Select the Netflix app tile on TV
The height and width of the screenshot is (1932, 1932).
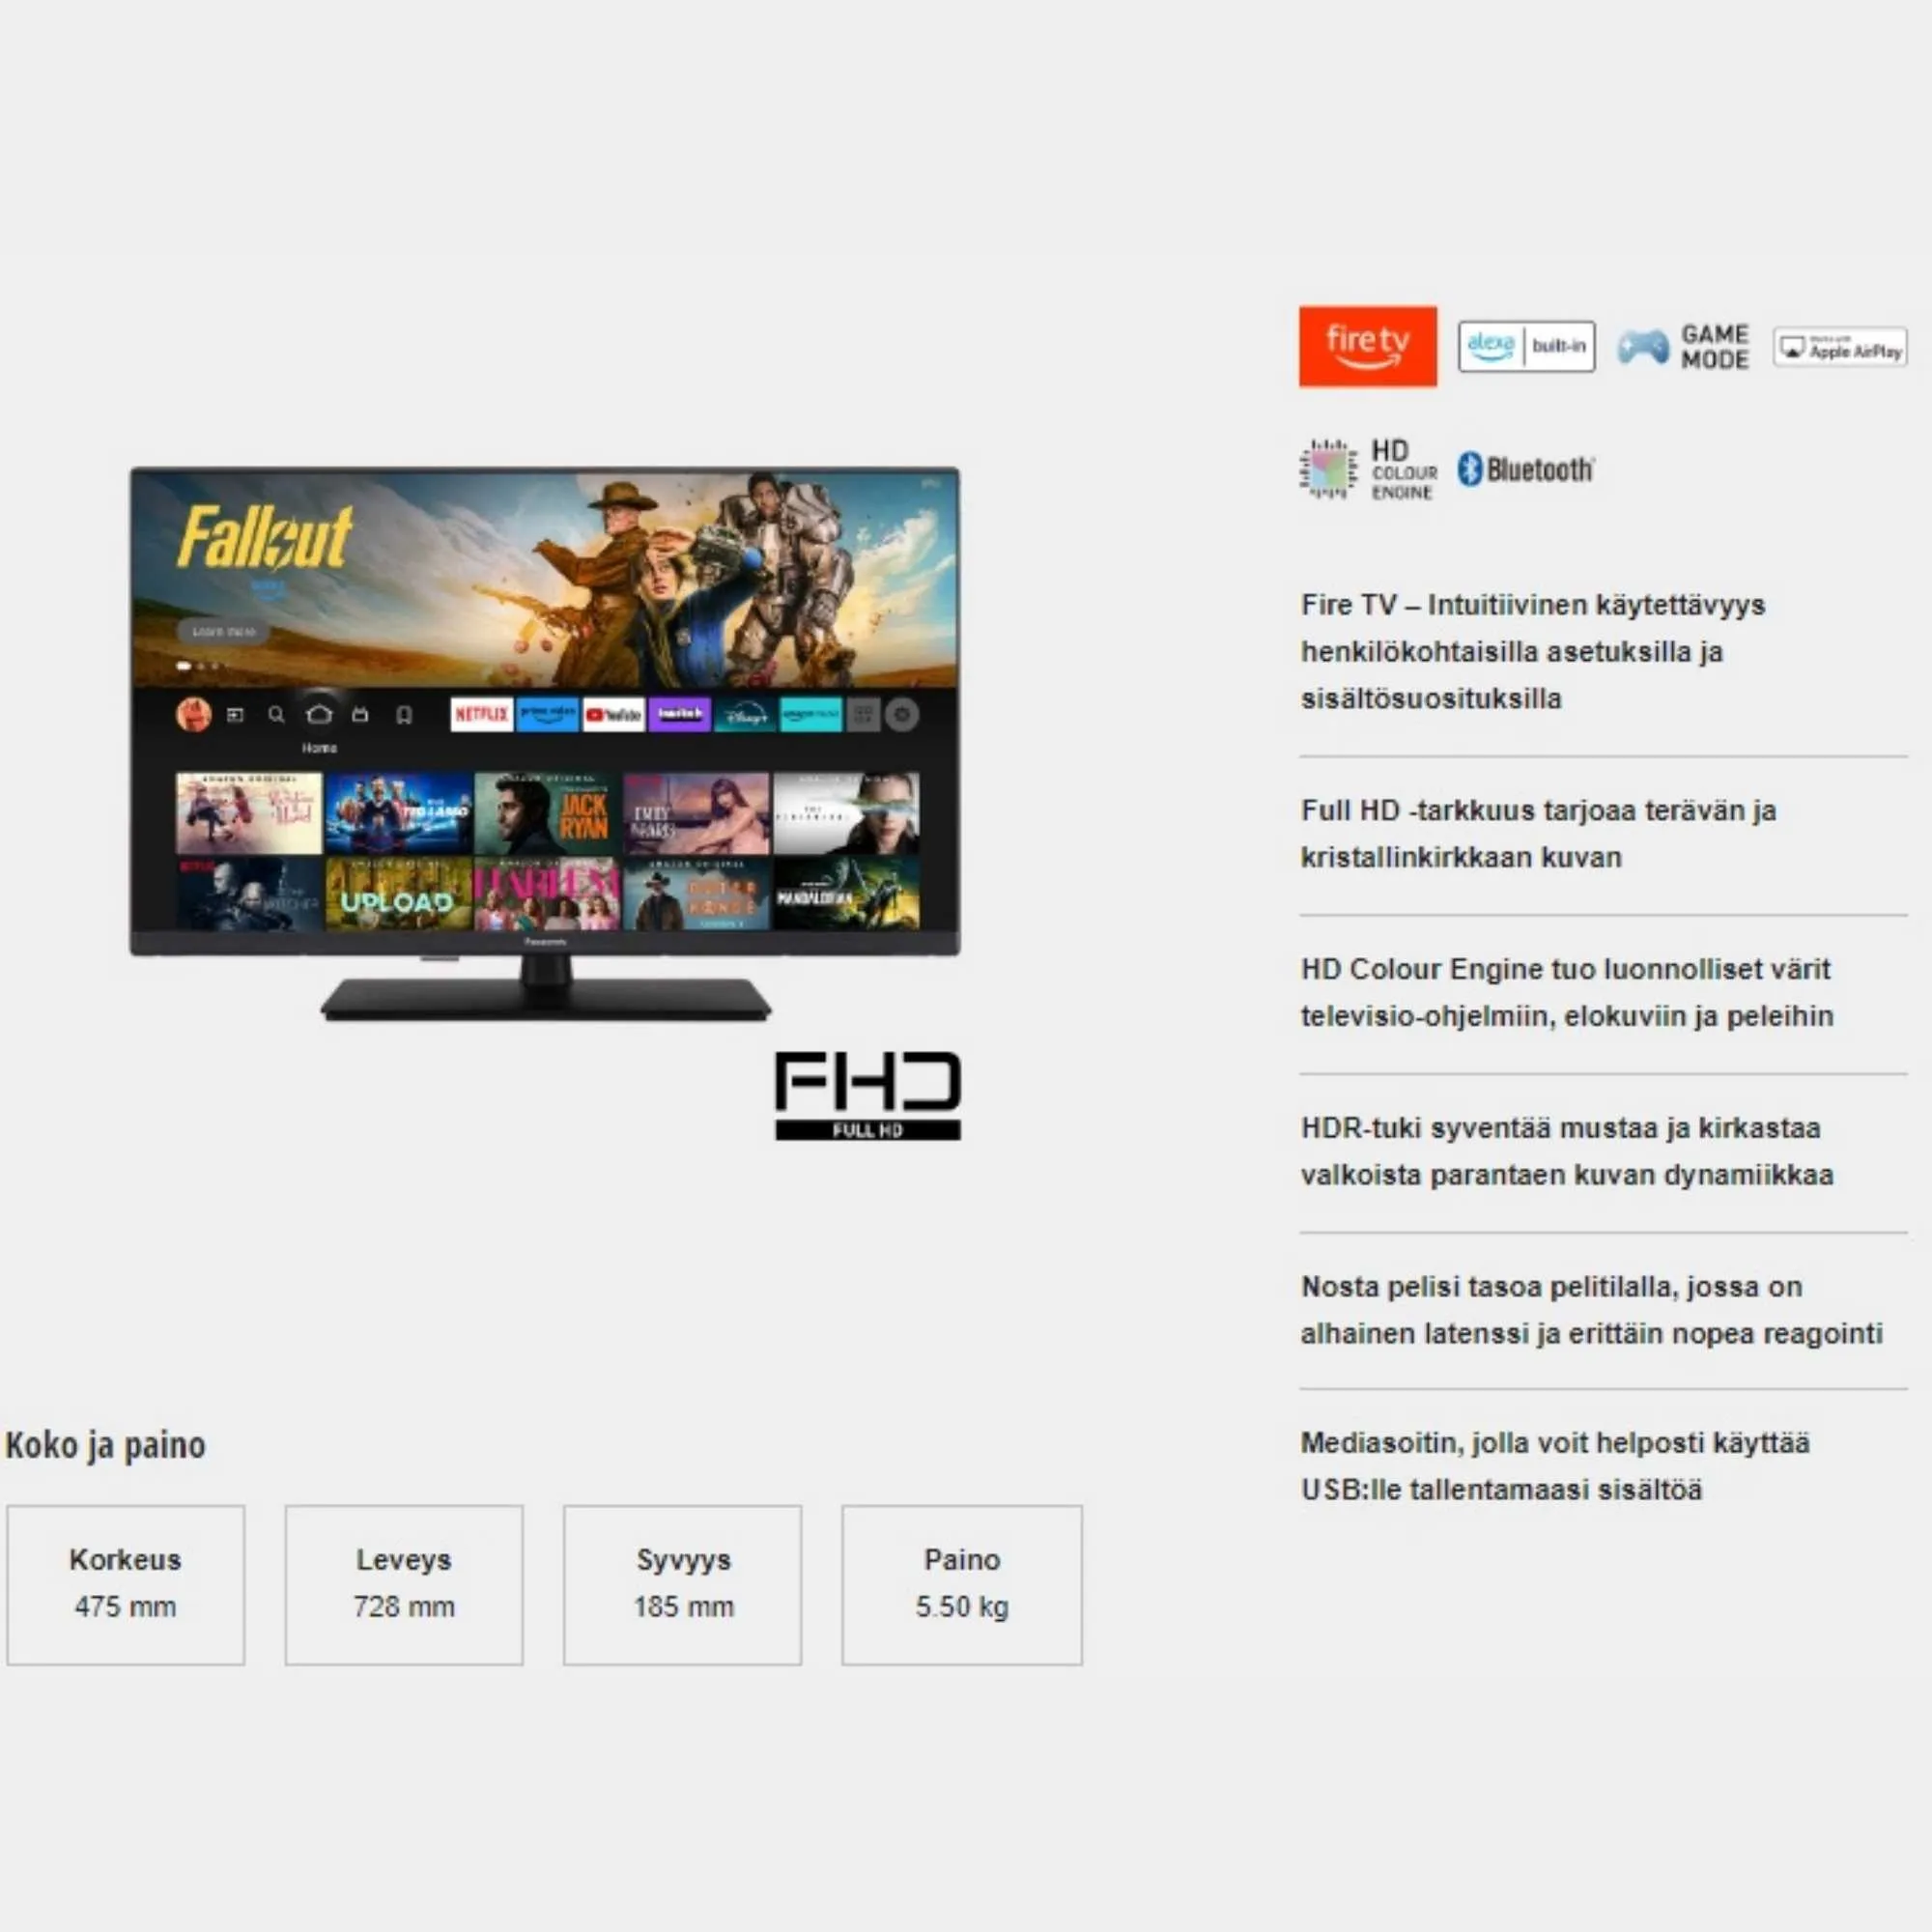tap(481, 714)
